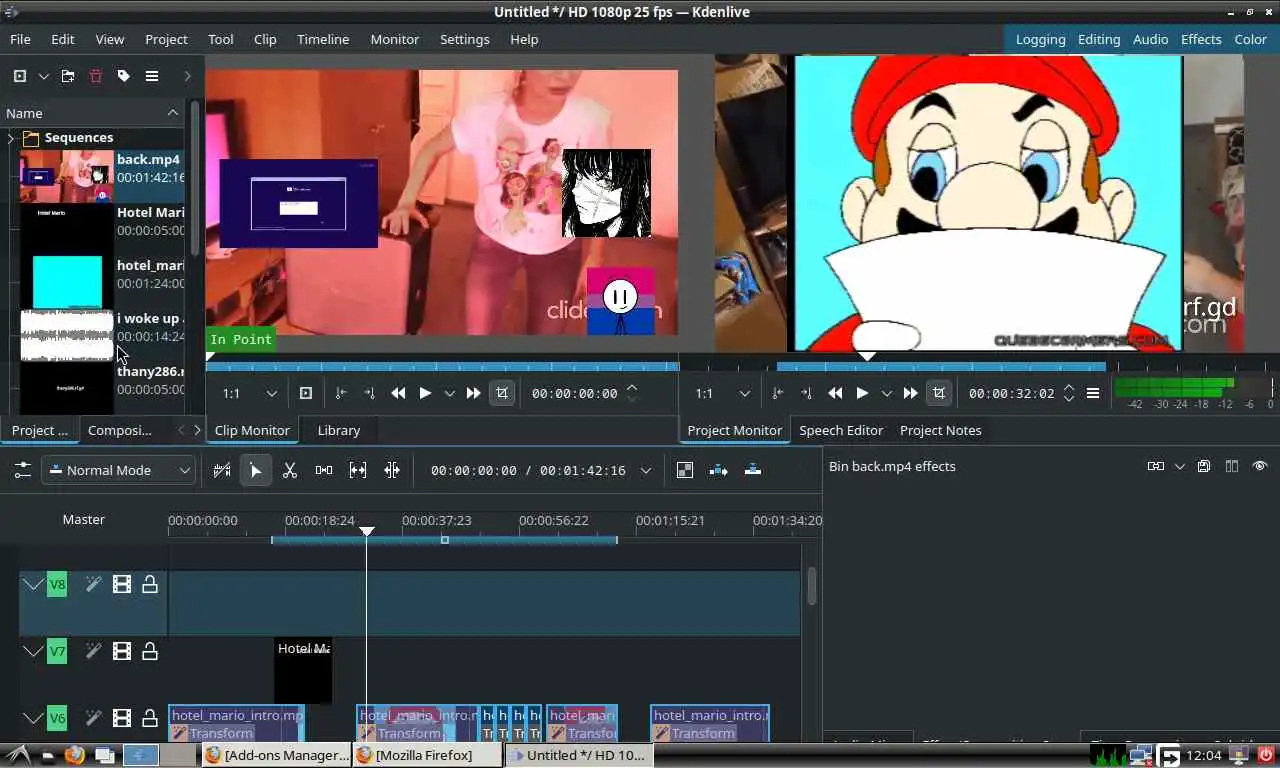Disable effects on track V6

click(x=93, y=718)
